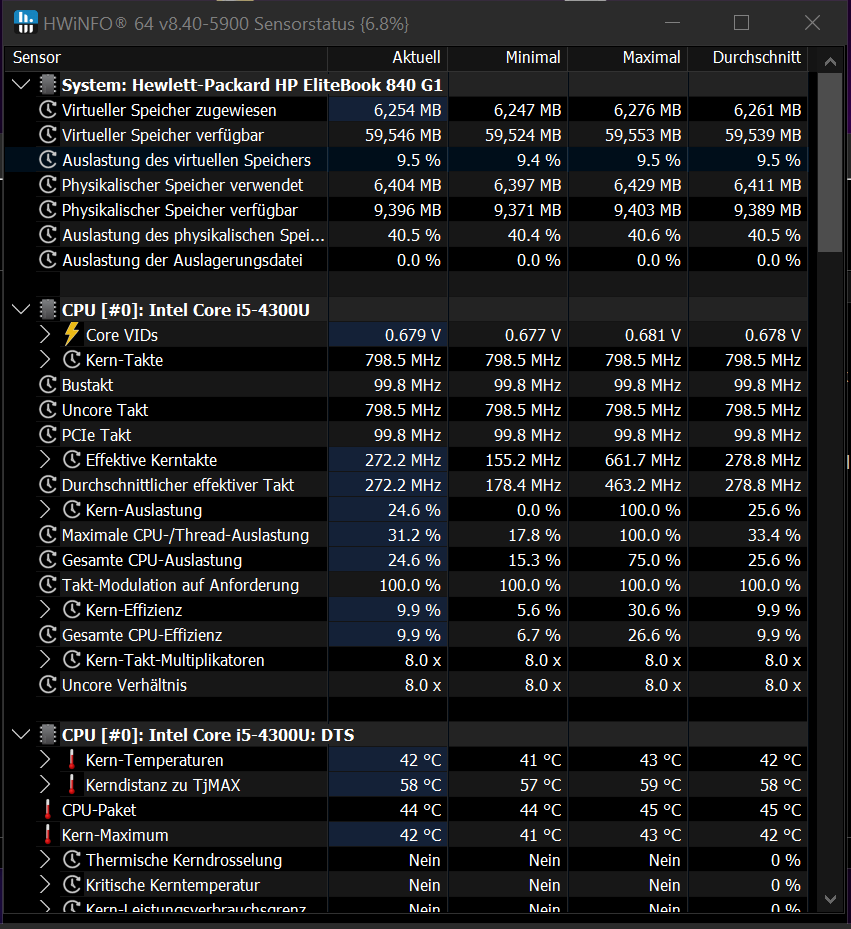The height and width of the screenshot is (929, 851).
Task: Click the scrollbar down arrow
Action: click(830, 899)
